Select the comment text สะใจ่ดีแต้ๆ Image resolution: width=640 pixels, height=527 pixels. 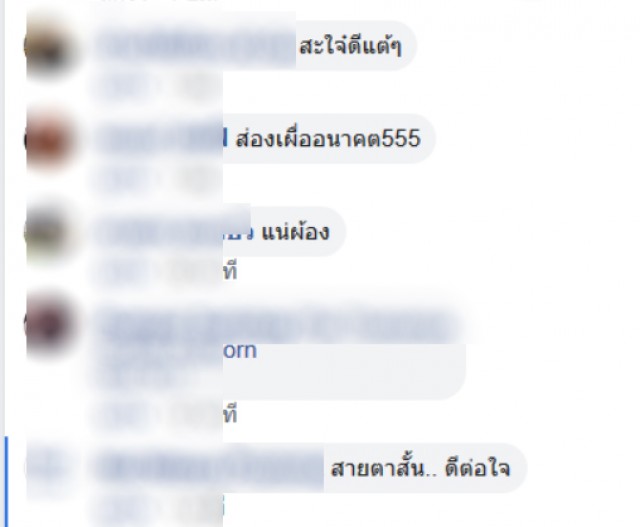point(351,46)
